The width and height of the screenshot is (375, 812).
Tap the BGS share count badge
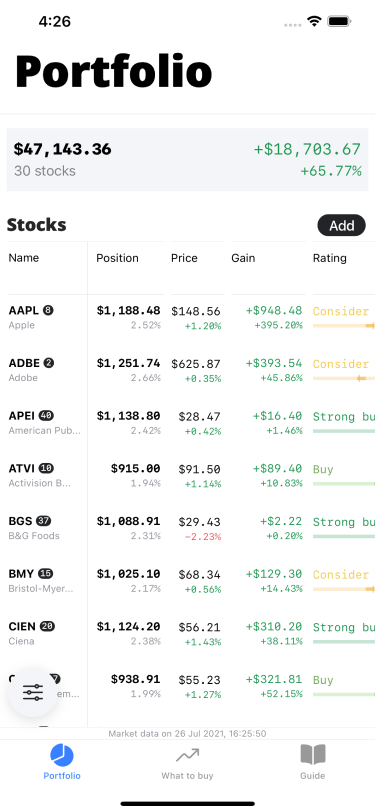pos(44,520)
